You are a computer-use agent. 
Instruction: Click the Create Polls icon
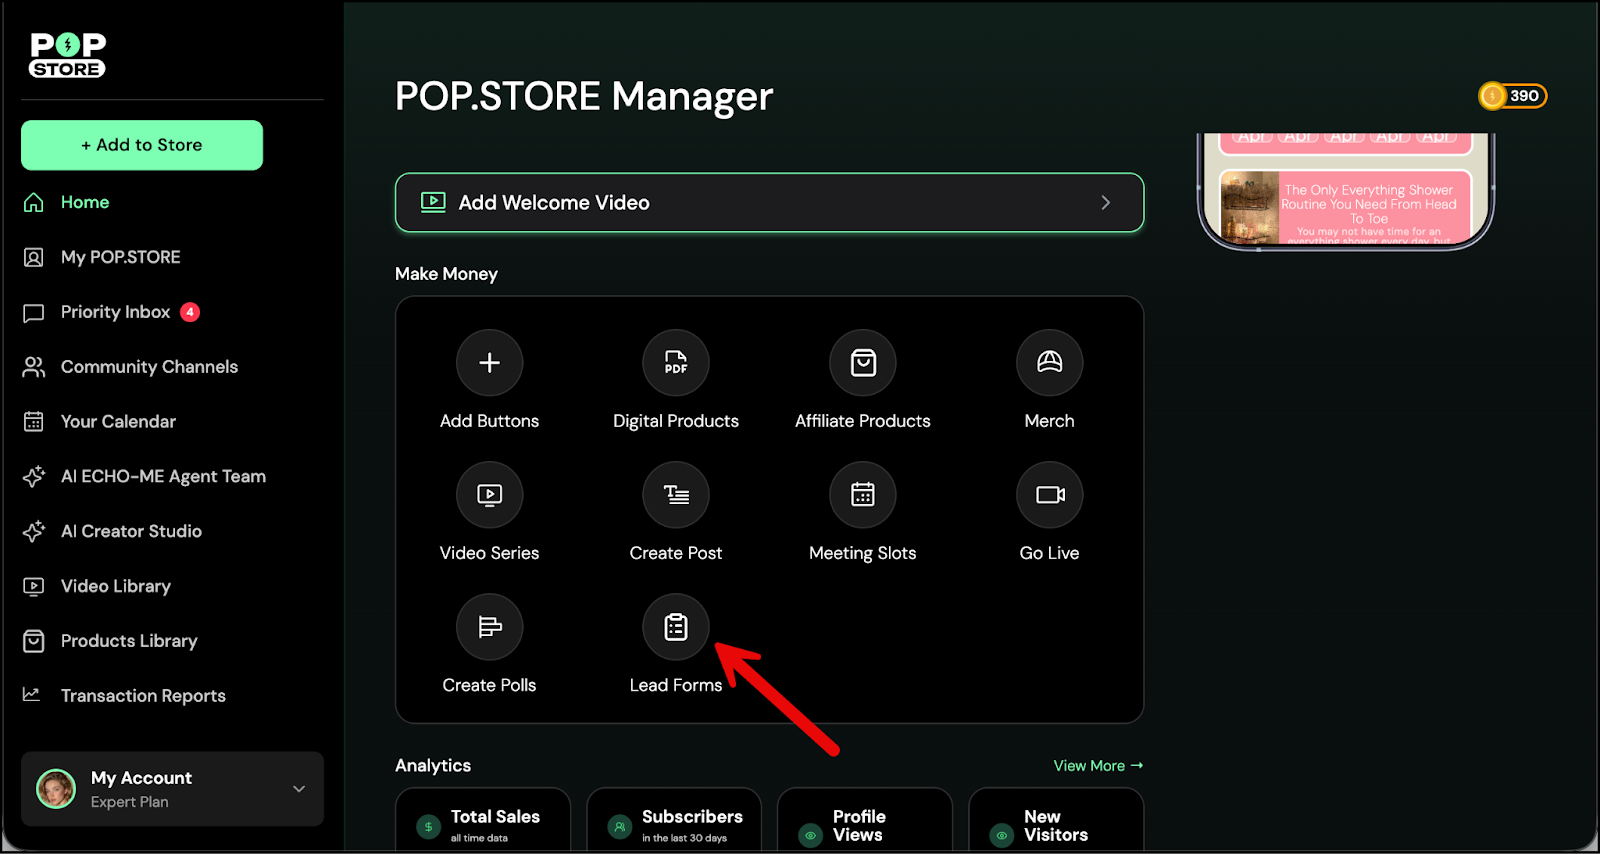489,627
